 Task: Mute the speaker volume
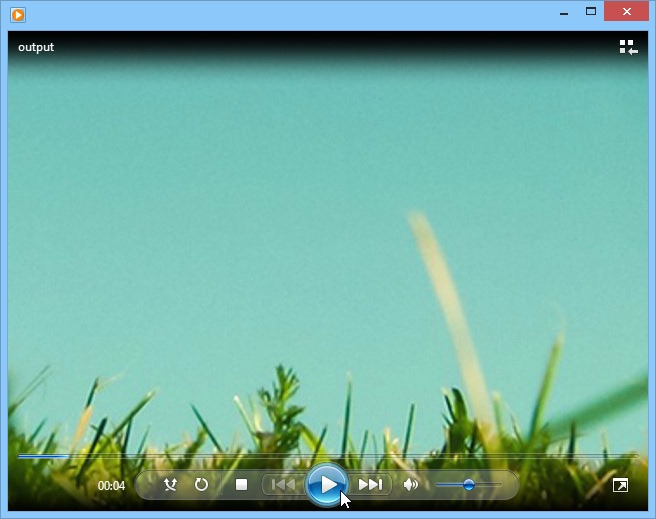[410, 485]
